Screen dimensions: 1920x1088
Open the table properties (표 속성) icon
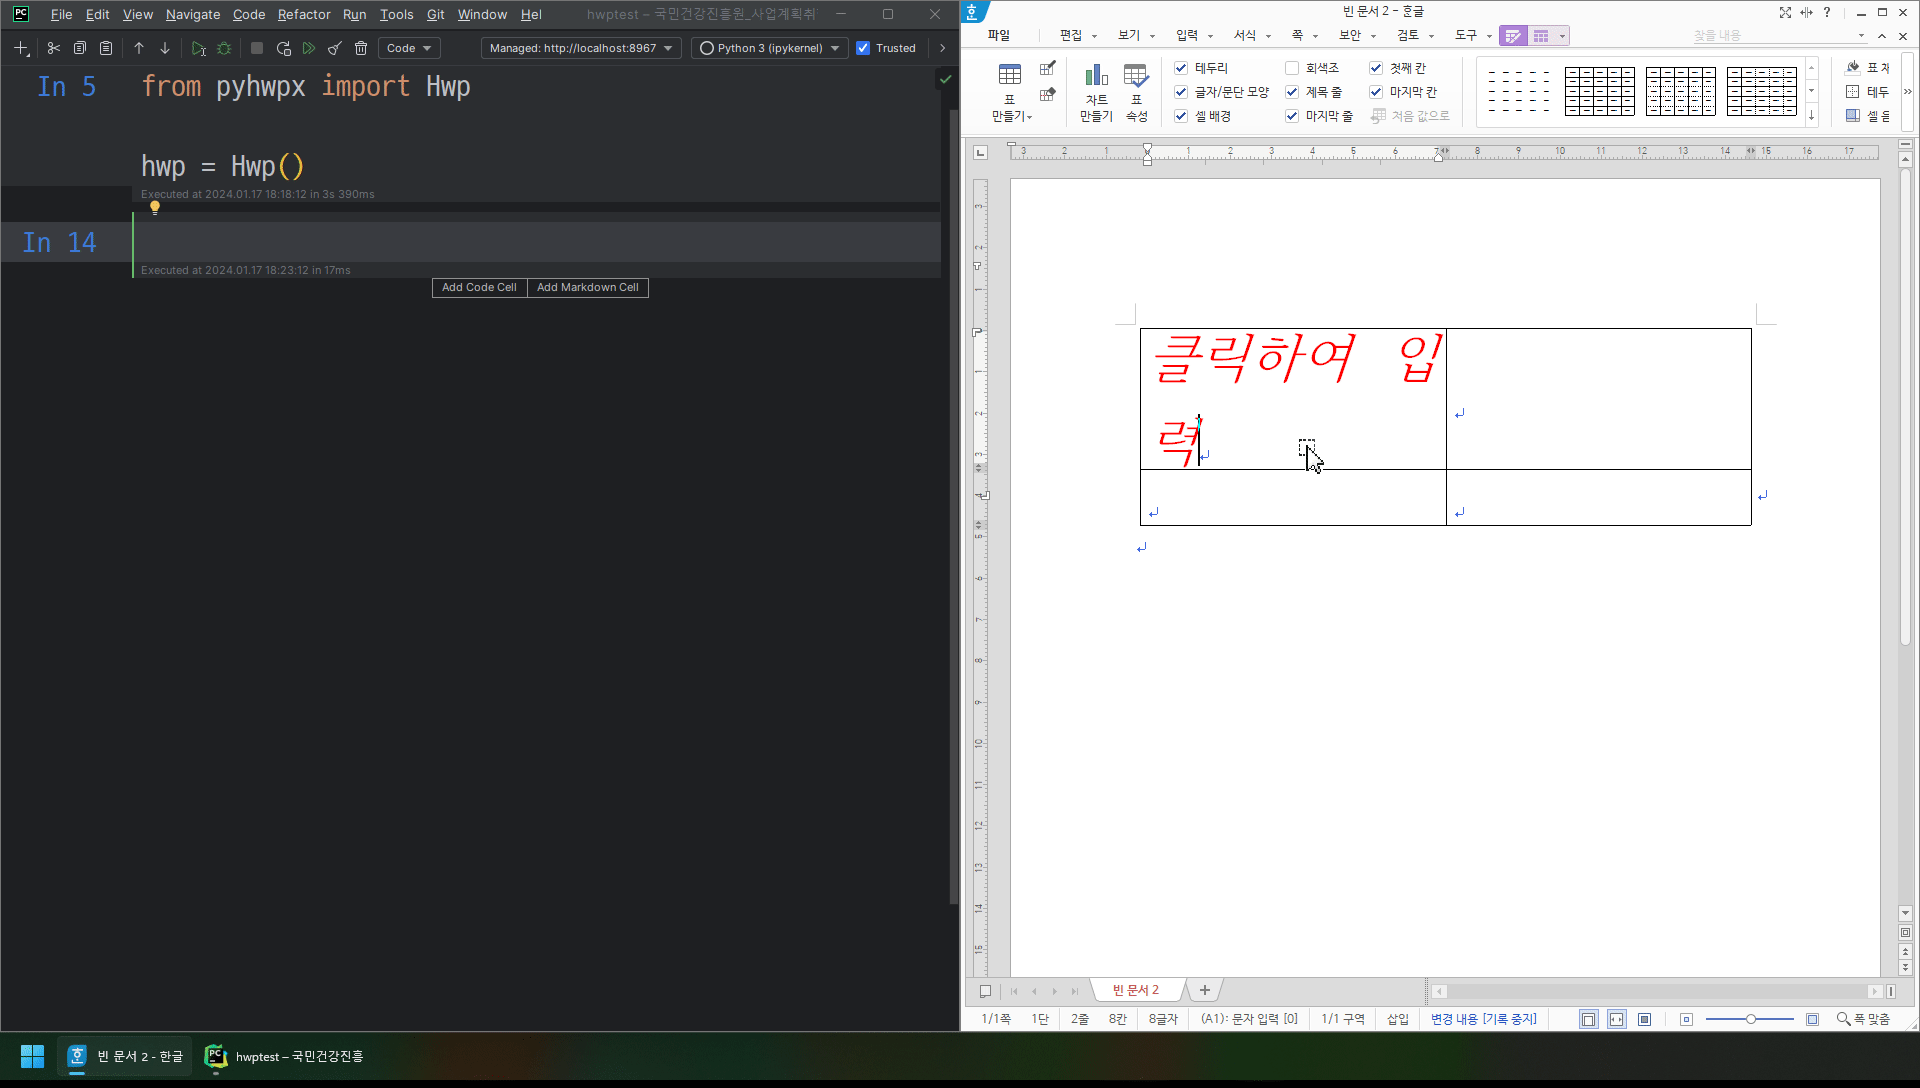(x=1136, y=92)
